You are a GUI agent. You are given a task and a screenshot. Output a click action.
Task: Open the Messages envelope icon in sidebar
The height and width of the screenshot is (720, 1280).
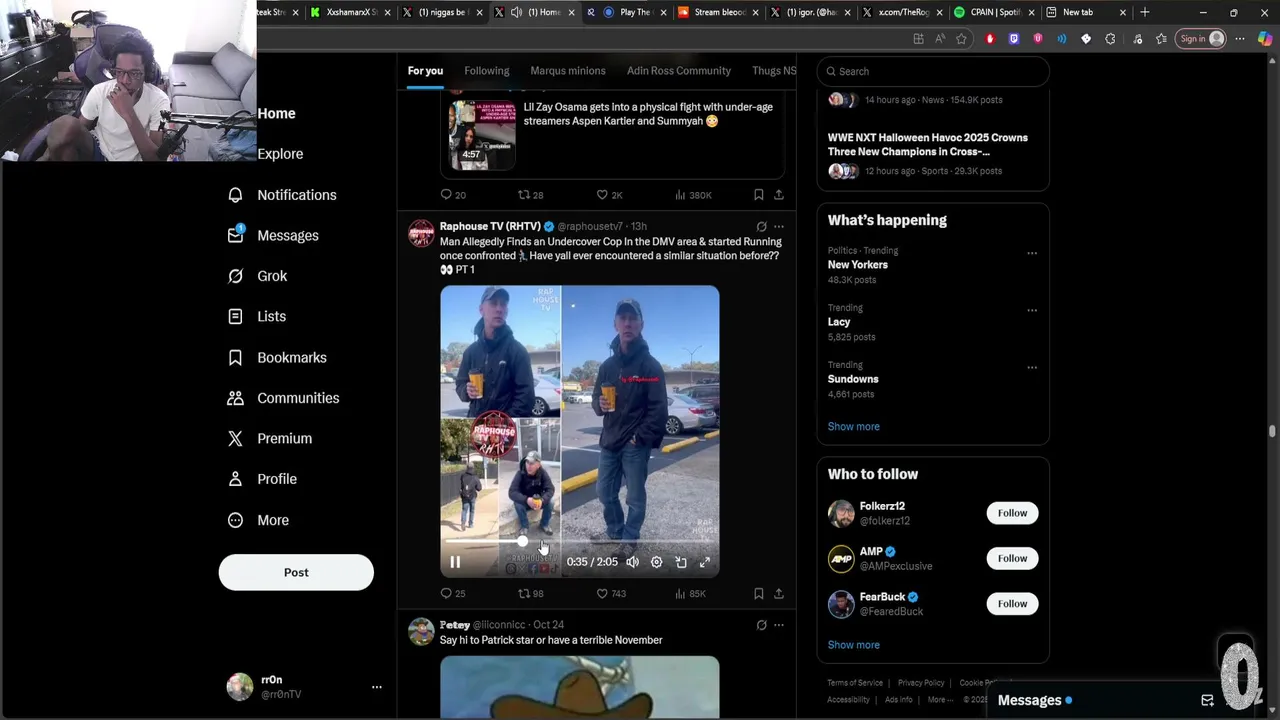[x=235, y=235]
